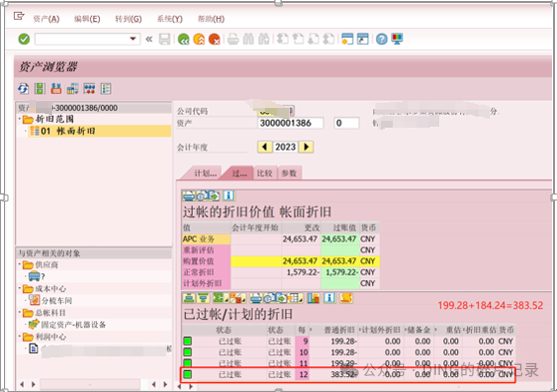
Task: Click the bar chart simulation icon in application toolbar
Action: (x=72, y=88)
